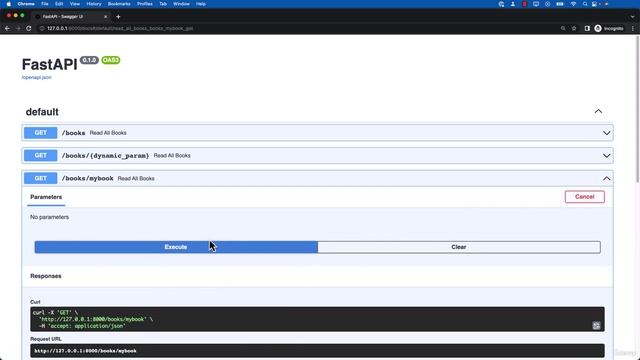
Task: Click the /books/{dynamic_param} path text
Action: click(x=105, y=156)
